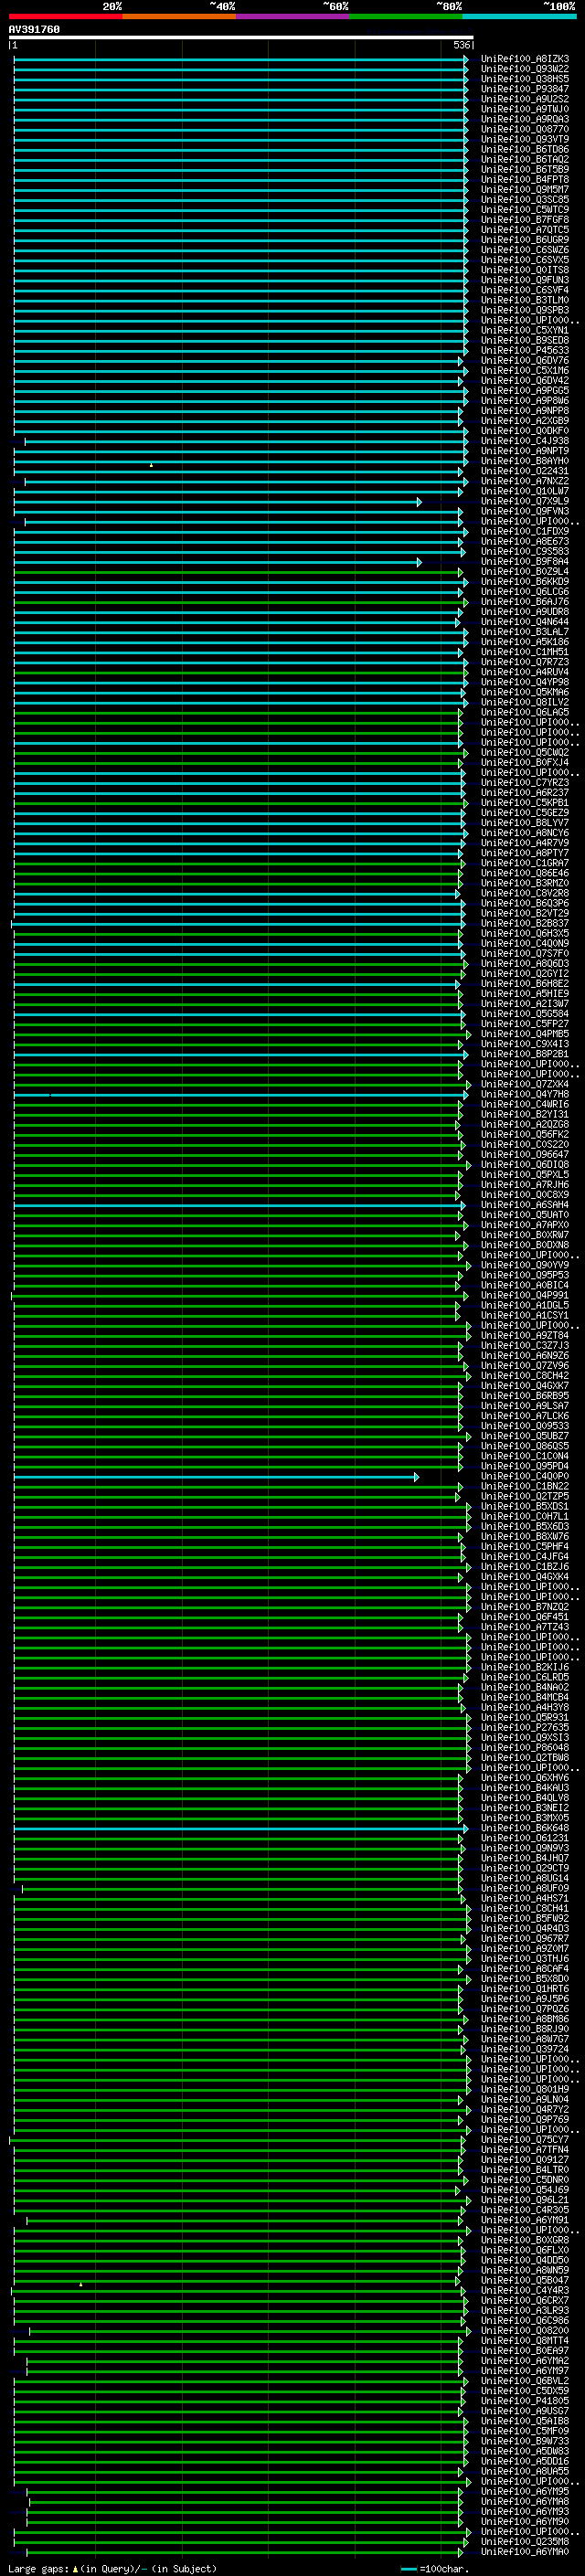
Task: Select the UniRef100_A6SAH4 label
Action: pos(525,1205)
